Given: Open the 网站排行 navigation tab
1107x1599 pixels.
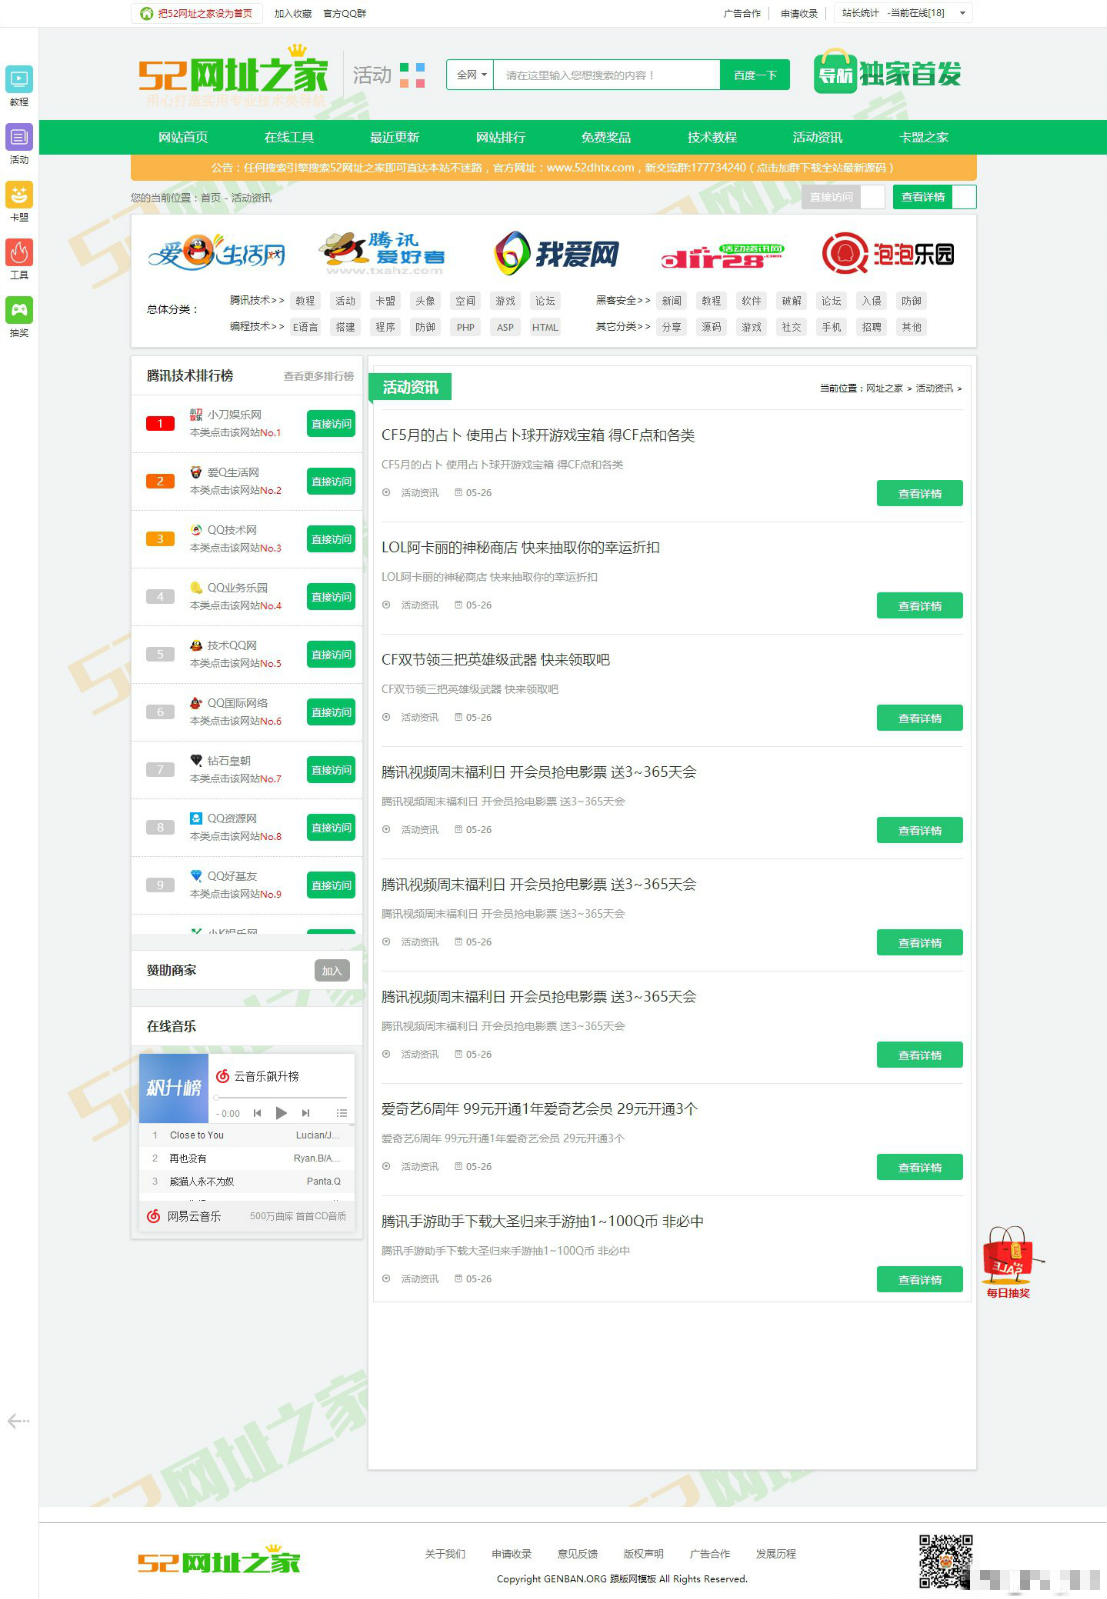Looking at the screenshot, I should pos(500,137).
